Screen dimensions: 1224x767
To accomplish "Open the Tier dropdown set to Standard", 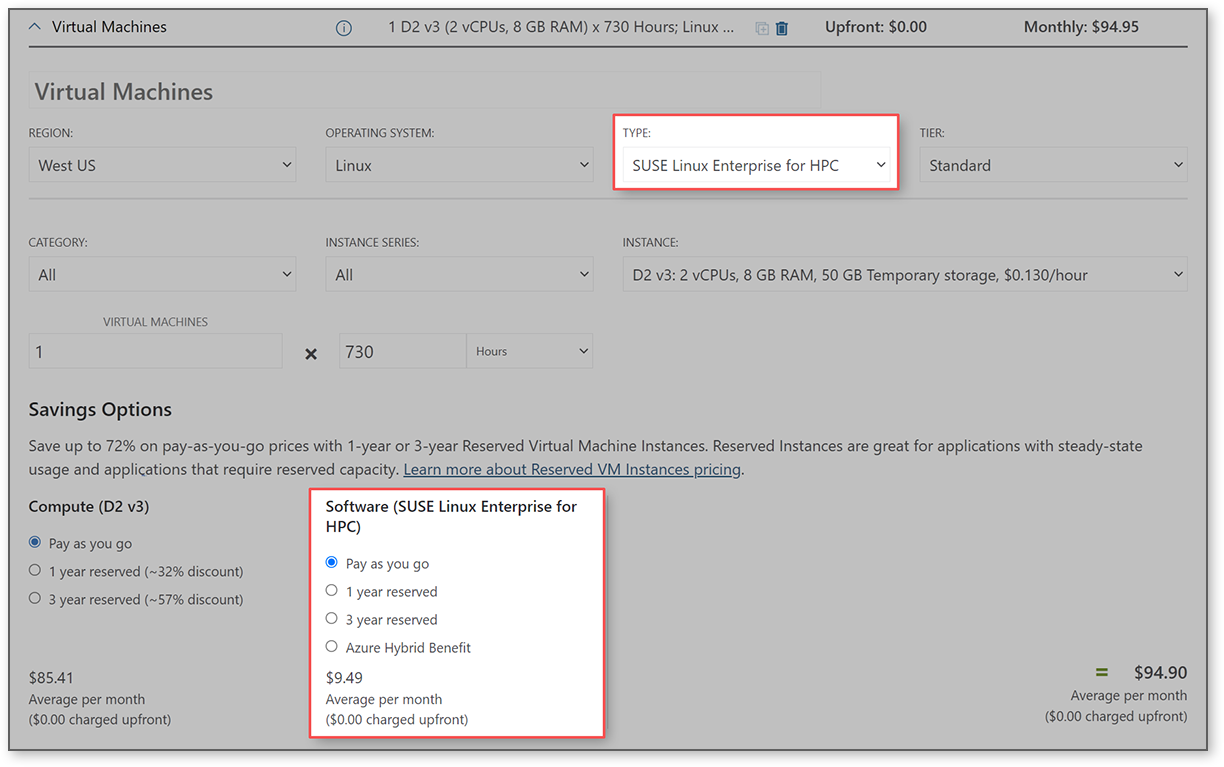I will tap(1053, 165).
